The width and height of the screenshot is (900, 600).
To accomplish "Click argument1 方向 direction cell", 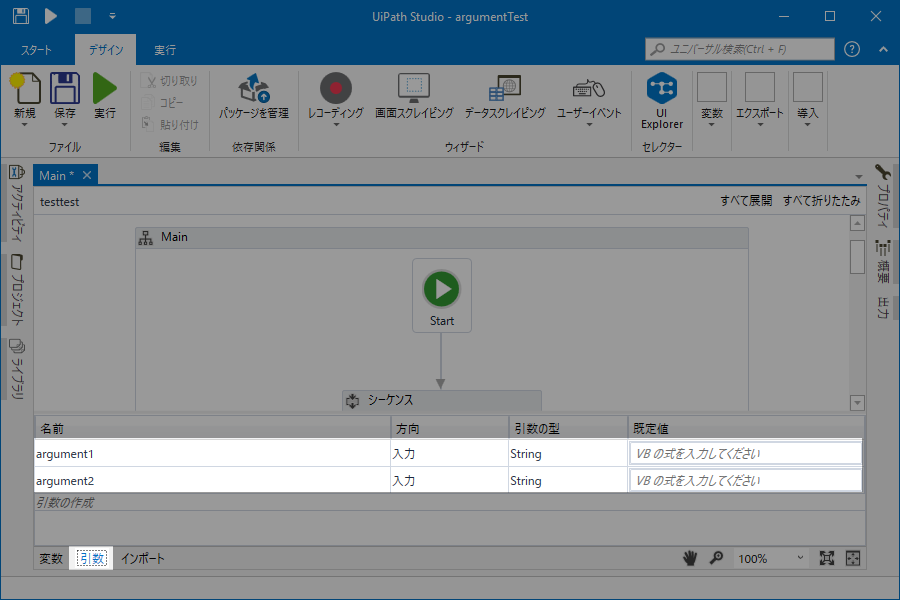I will click(x=449, y=454).
